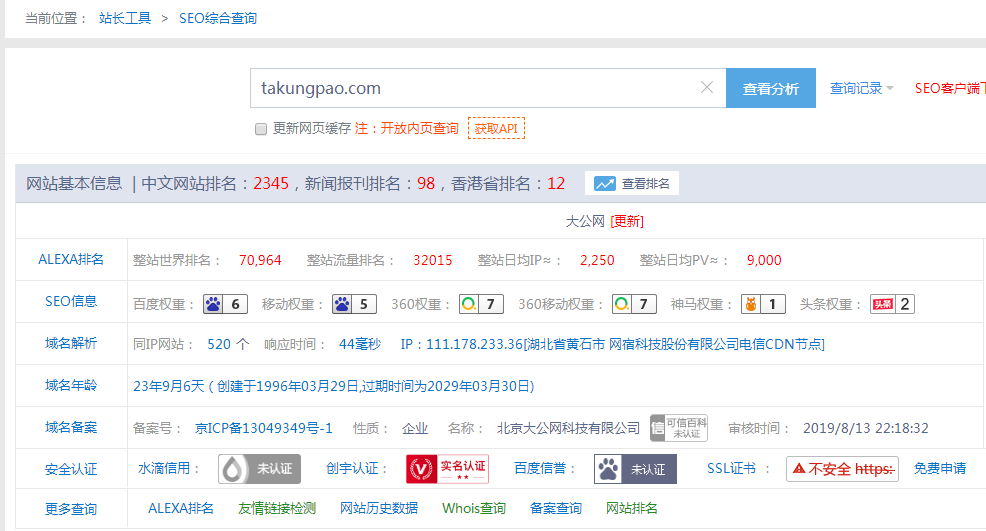Select the 域名备案 row label

(x=71, y=427)
